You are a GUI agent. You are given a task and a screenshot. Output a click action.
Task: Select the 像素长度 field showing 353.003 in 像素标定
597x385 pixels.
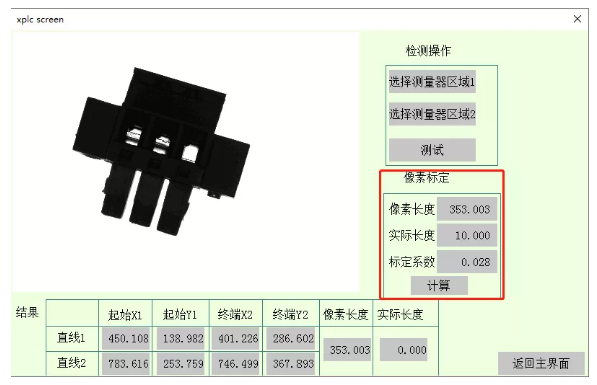467,209
